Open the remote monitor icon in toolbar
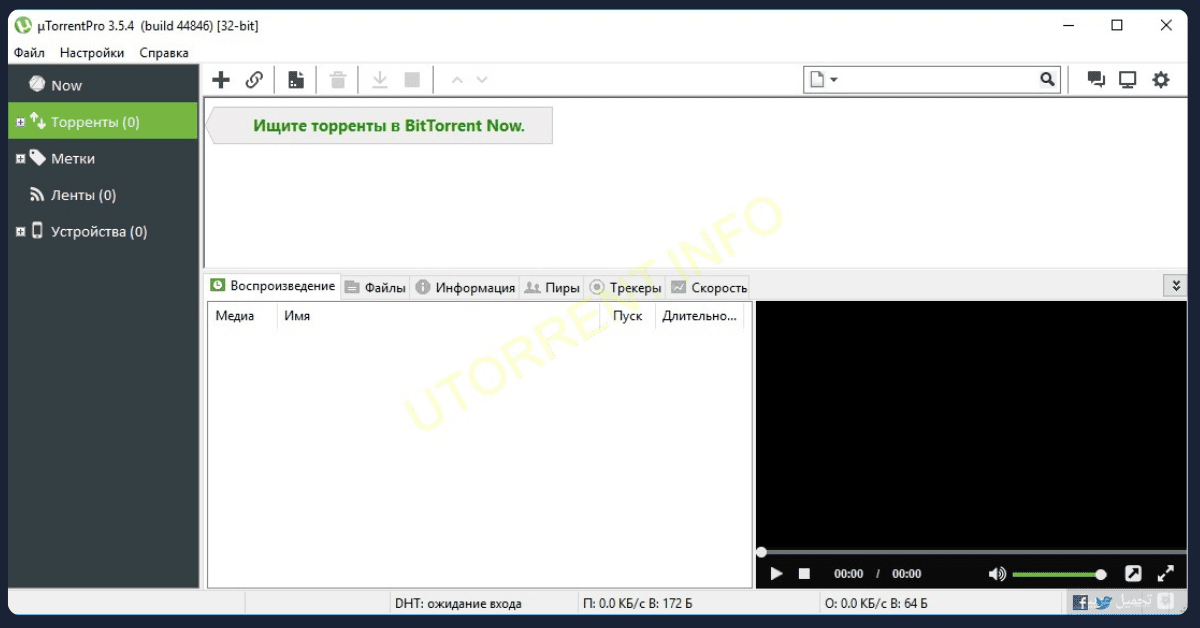This screenshot has height=628, width=1200. pyautogui.click(x=1128, y=80)
